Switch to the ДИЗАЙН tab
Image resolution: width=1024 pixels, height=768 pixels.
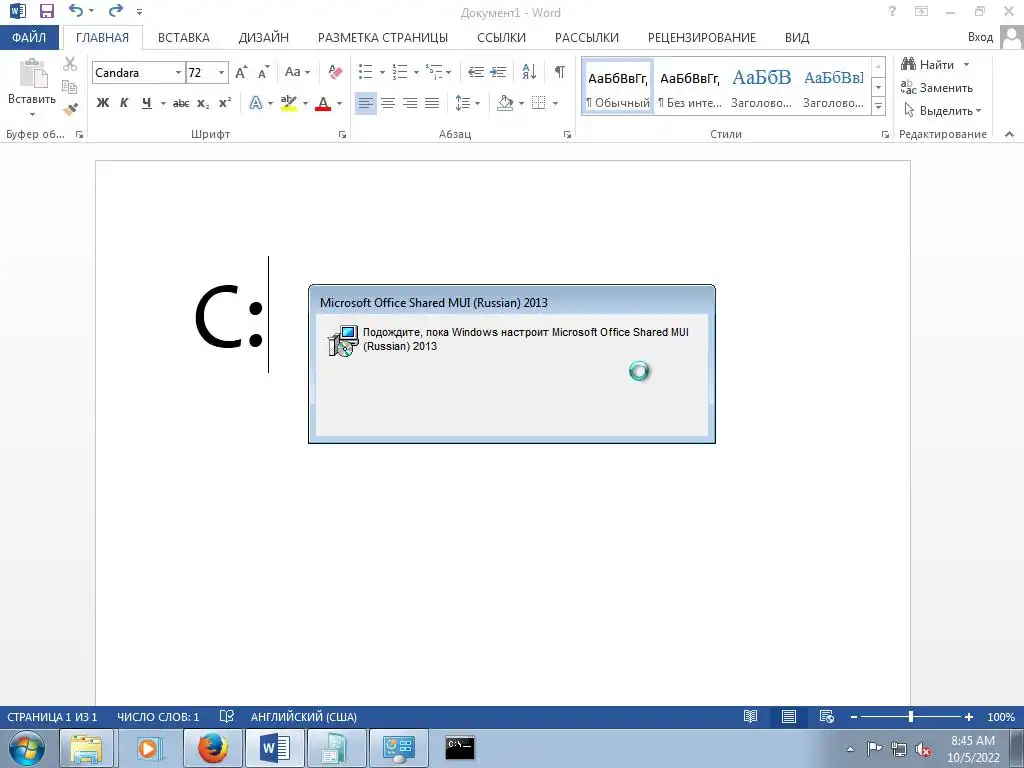pyautogui.click(x=263, y=37)
